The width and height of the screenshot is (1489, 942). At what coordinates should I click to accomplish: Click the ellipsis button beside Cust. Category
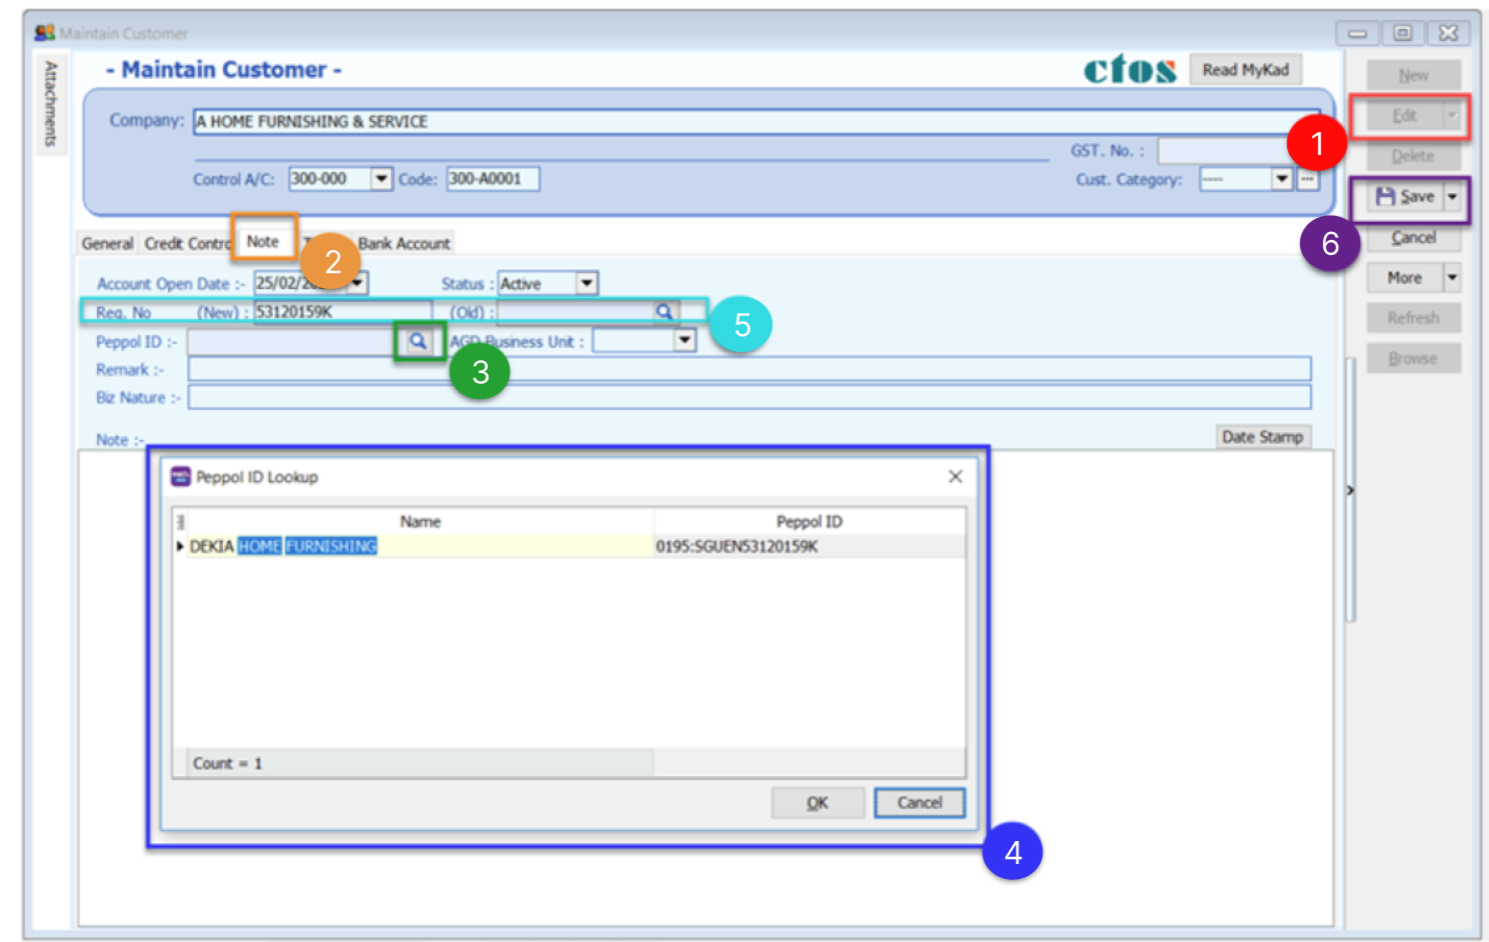pyautogui.click(x=1307, y=180)
